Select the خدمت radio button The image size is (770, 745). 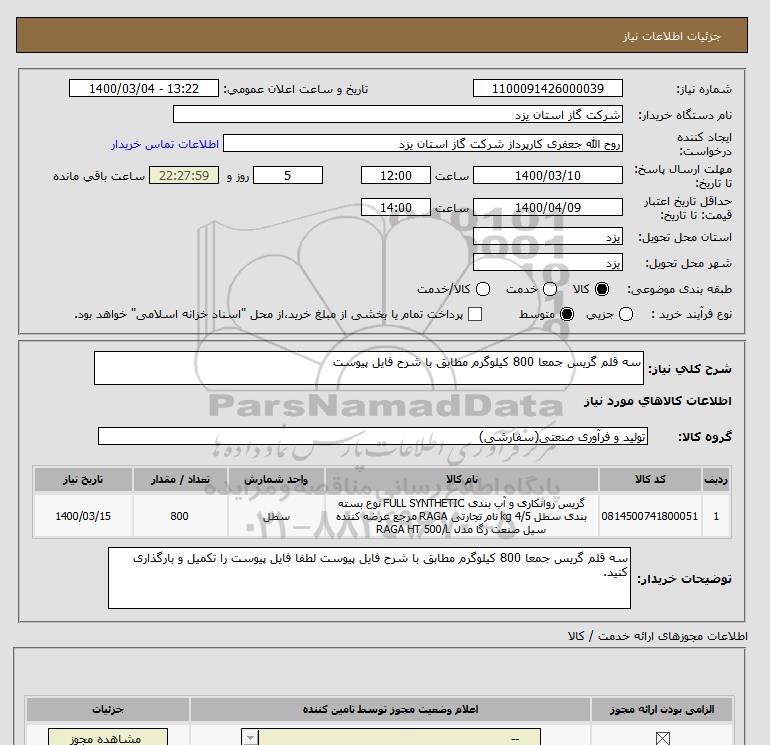tap(550, 289)
